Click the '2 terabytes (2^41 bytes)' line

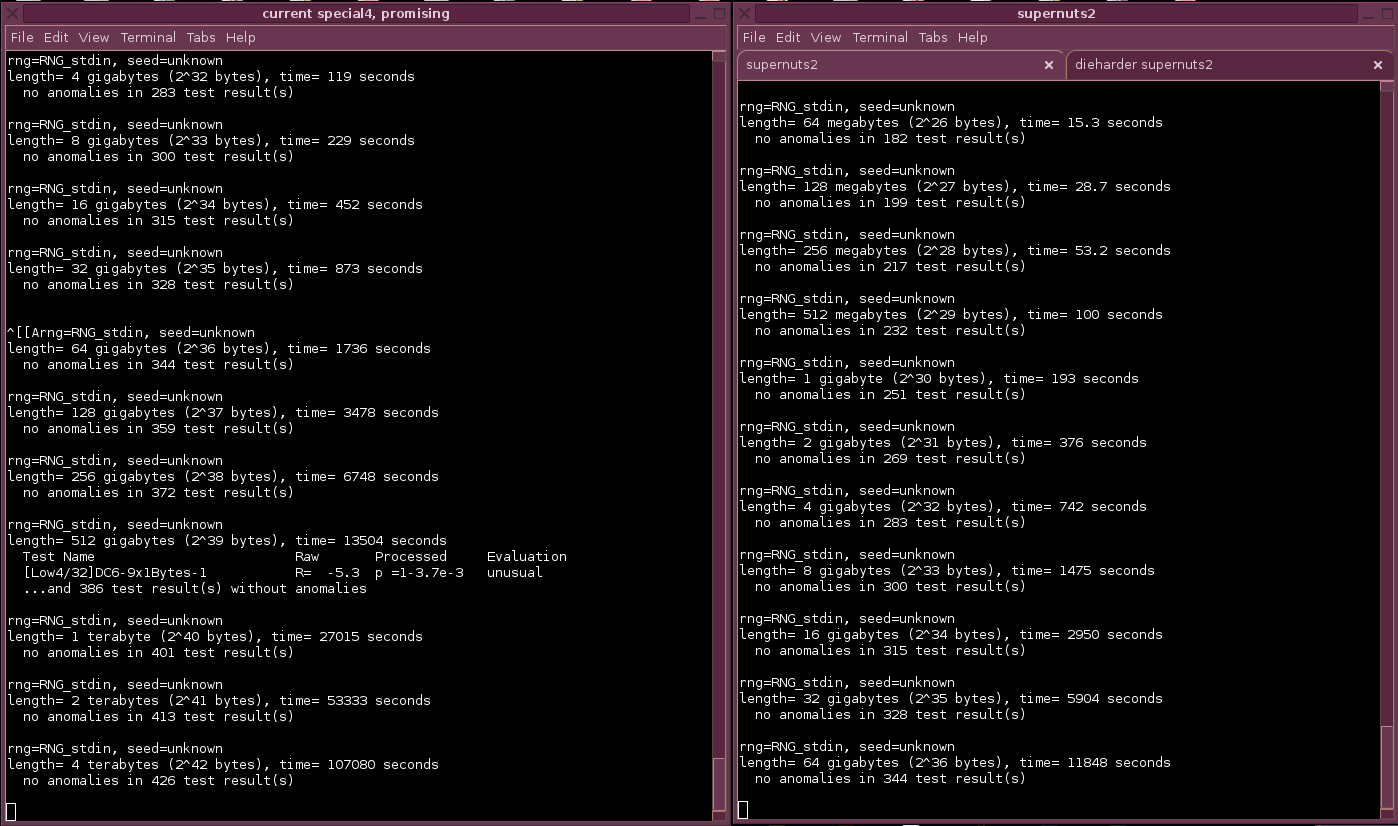(219, 700)
